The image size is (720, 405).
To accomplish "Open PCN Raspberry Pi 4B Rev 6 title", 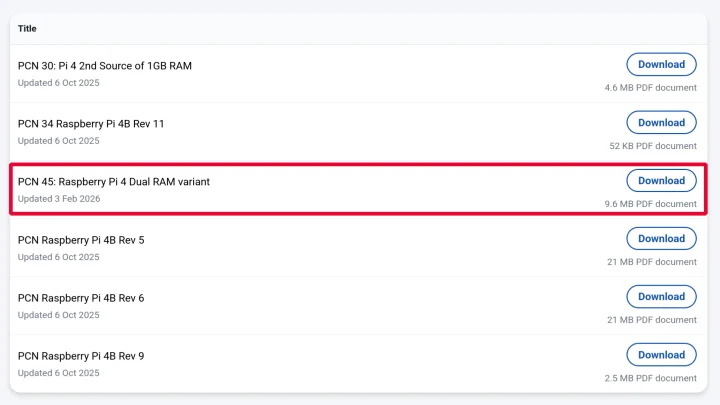I will pyautogui.click(x=81, y=298).
